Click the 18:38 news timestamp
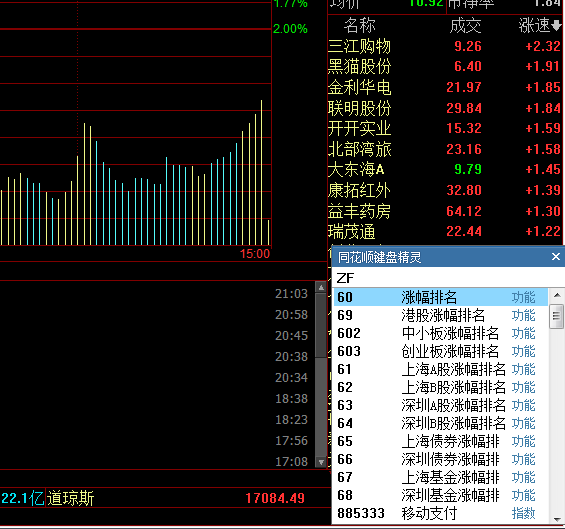This screenshot has height=529, width=565. (x=292, y=399)
